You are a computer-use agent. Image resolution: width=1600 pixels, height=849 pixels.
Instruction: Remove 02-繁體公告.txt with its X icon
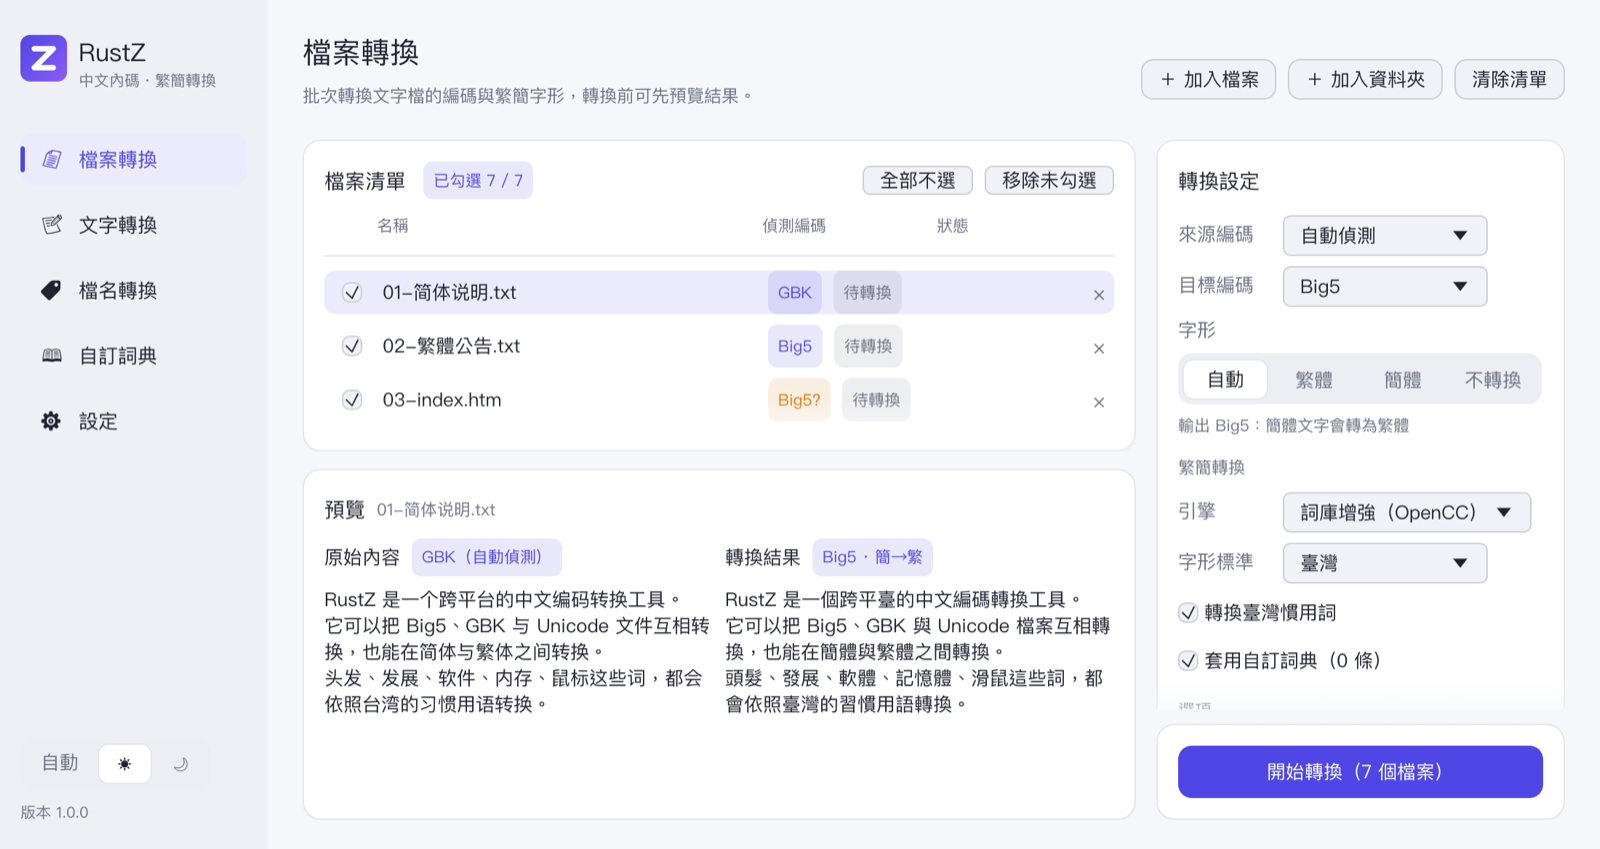[x=1099, y=348]
